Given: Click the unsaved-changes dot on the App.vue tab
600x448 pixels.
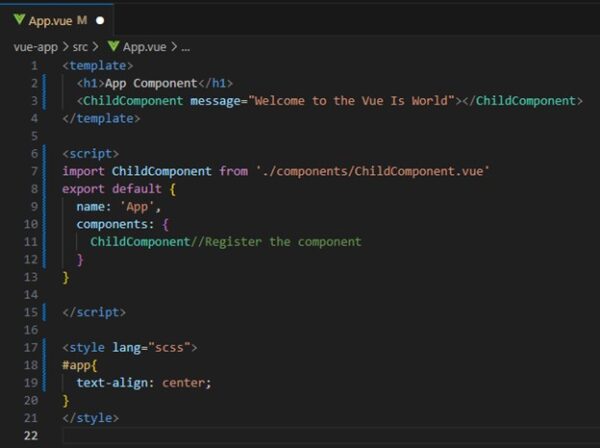Looking at the screenshot, I should click(x=100, y=20).
